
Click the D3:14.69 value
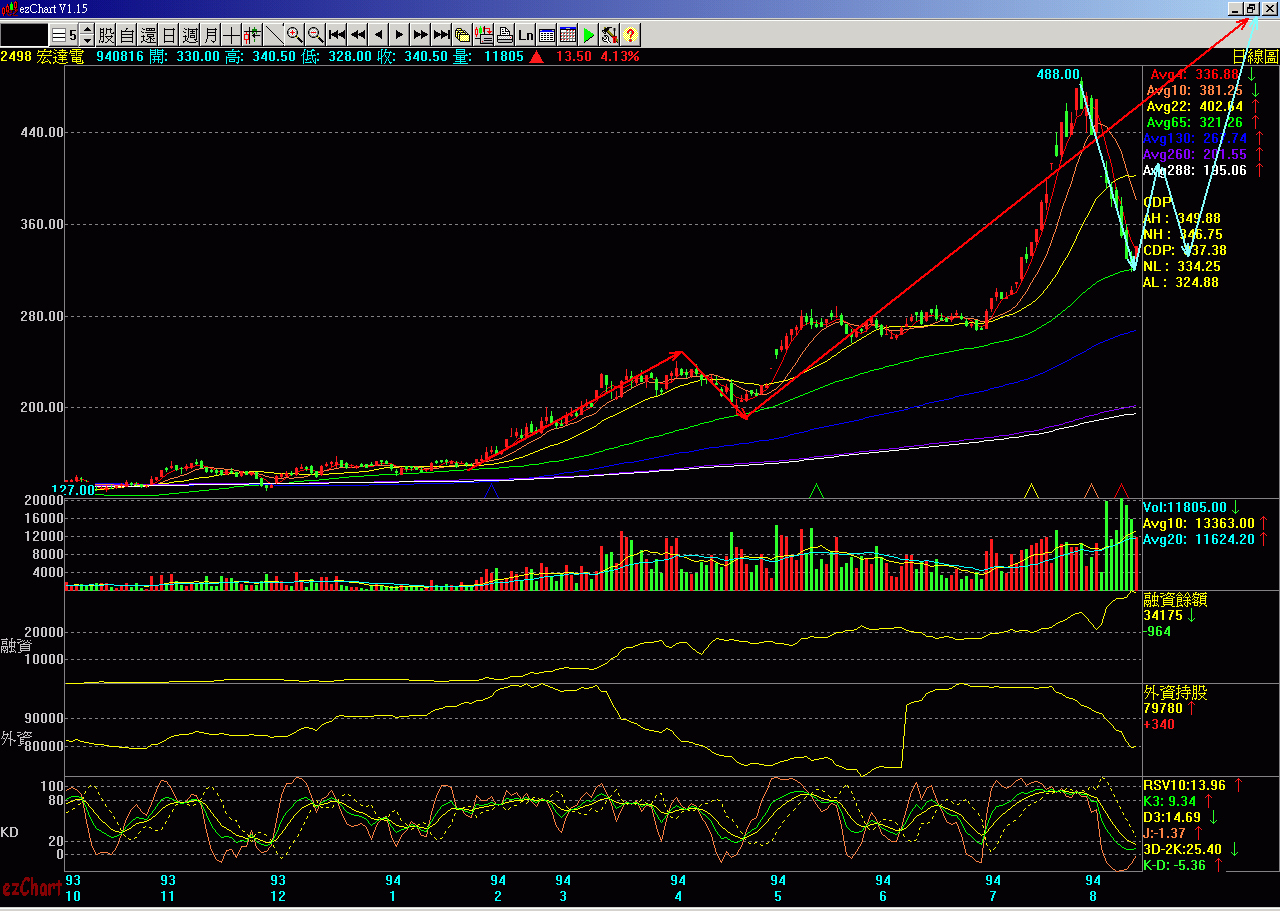coord(1172,817)
